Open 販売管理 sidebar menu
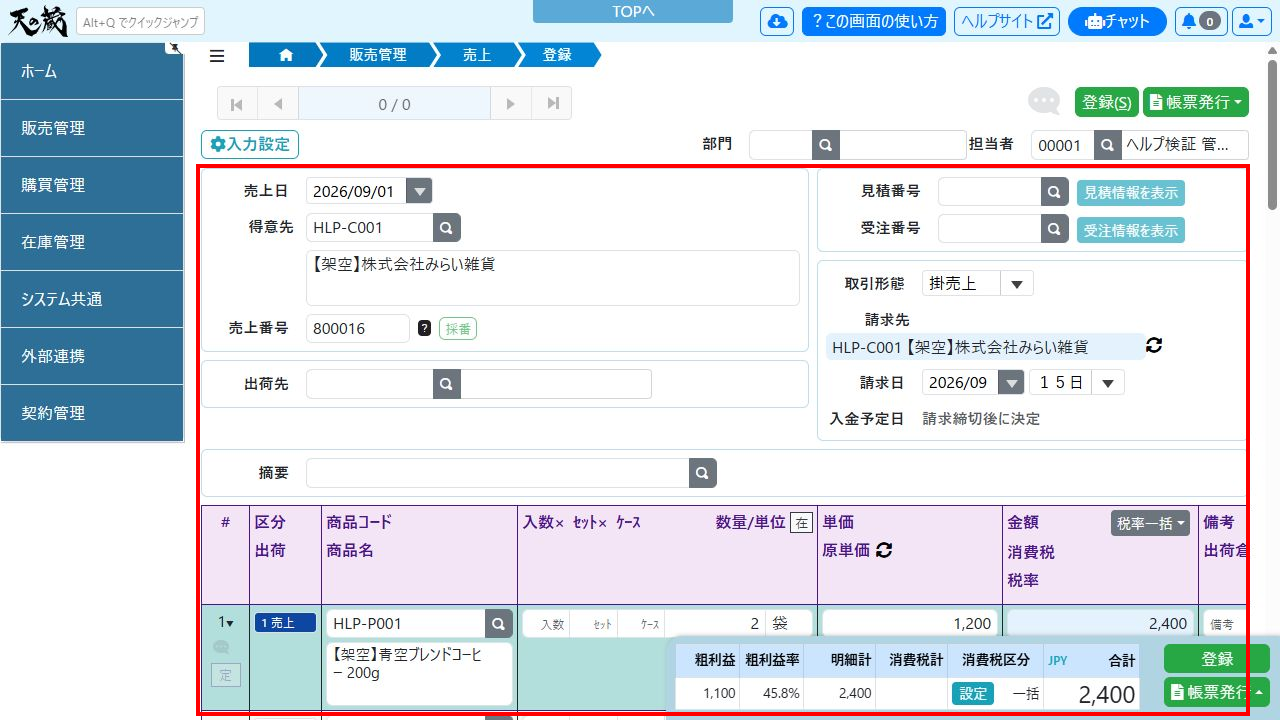The width and height of the screenshot is (1280, 720). (x=92, y=128)
